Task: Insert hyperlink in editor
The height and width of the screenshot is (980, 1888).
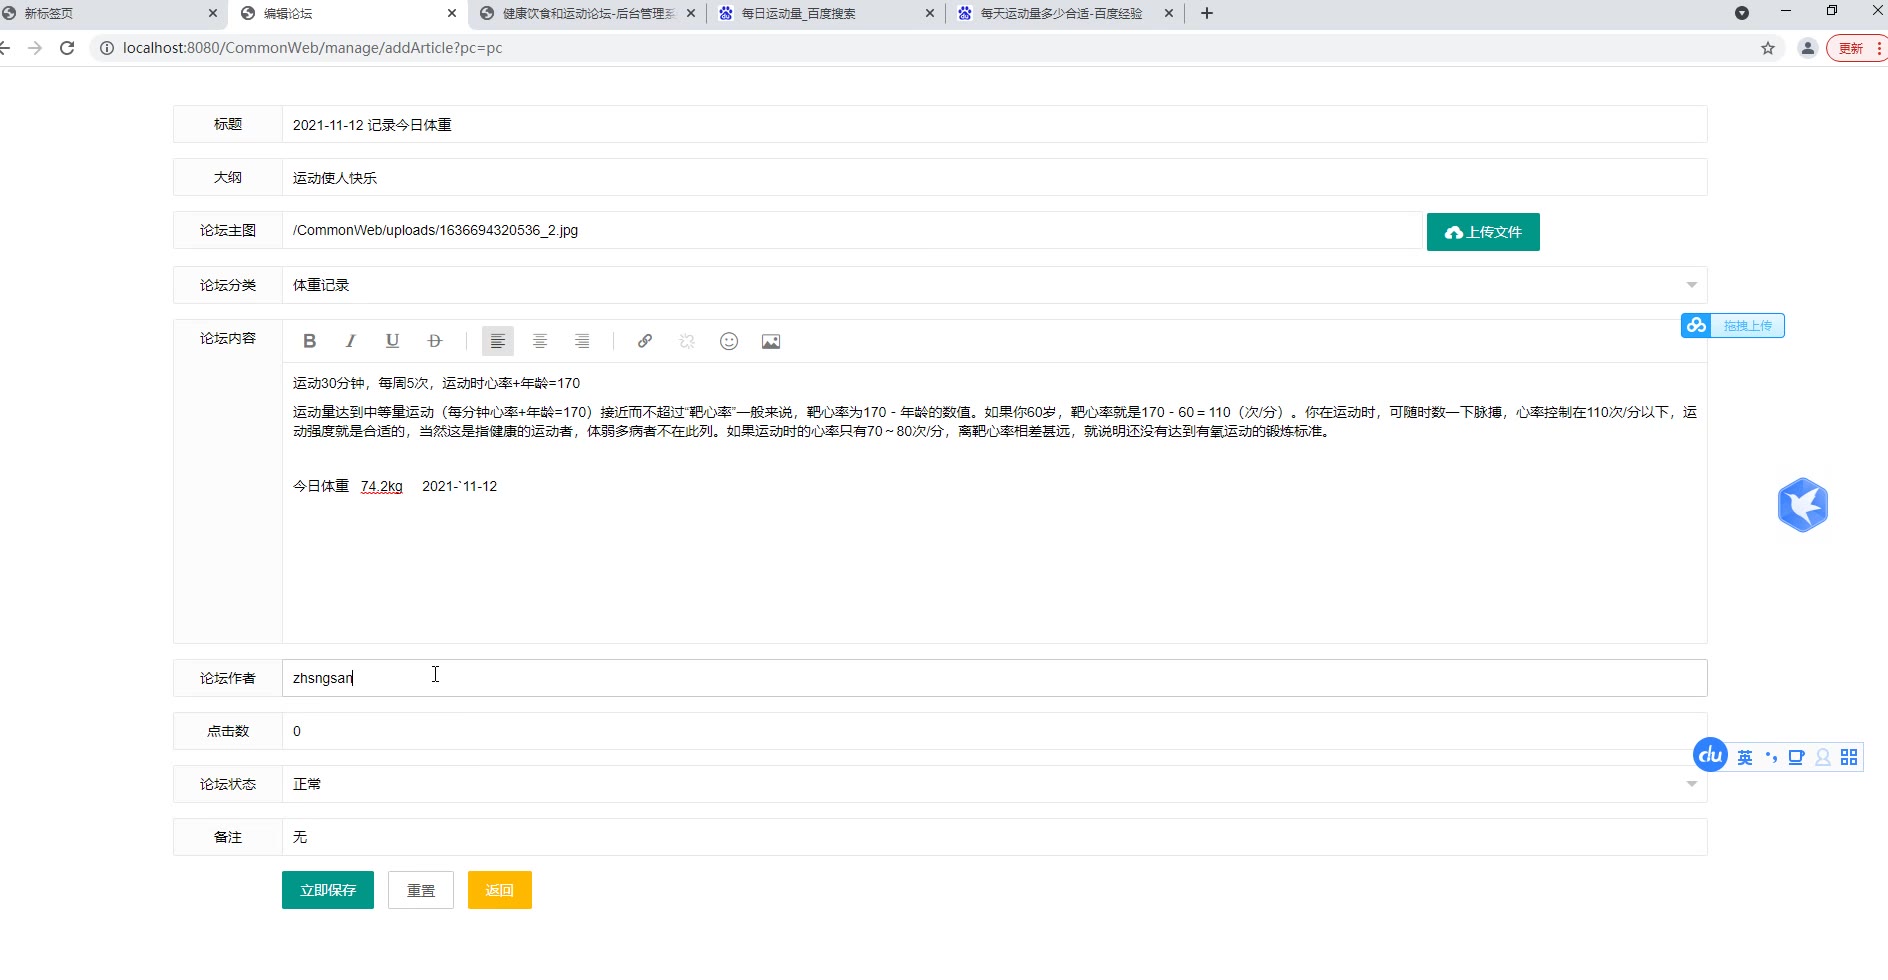Action: (645, 341)
